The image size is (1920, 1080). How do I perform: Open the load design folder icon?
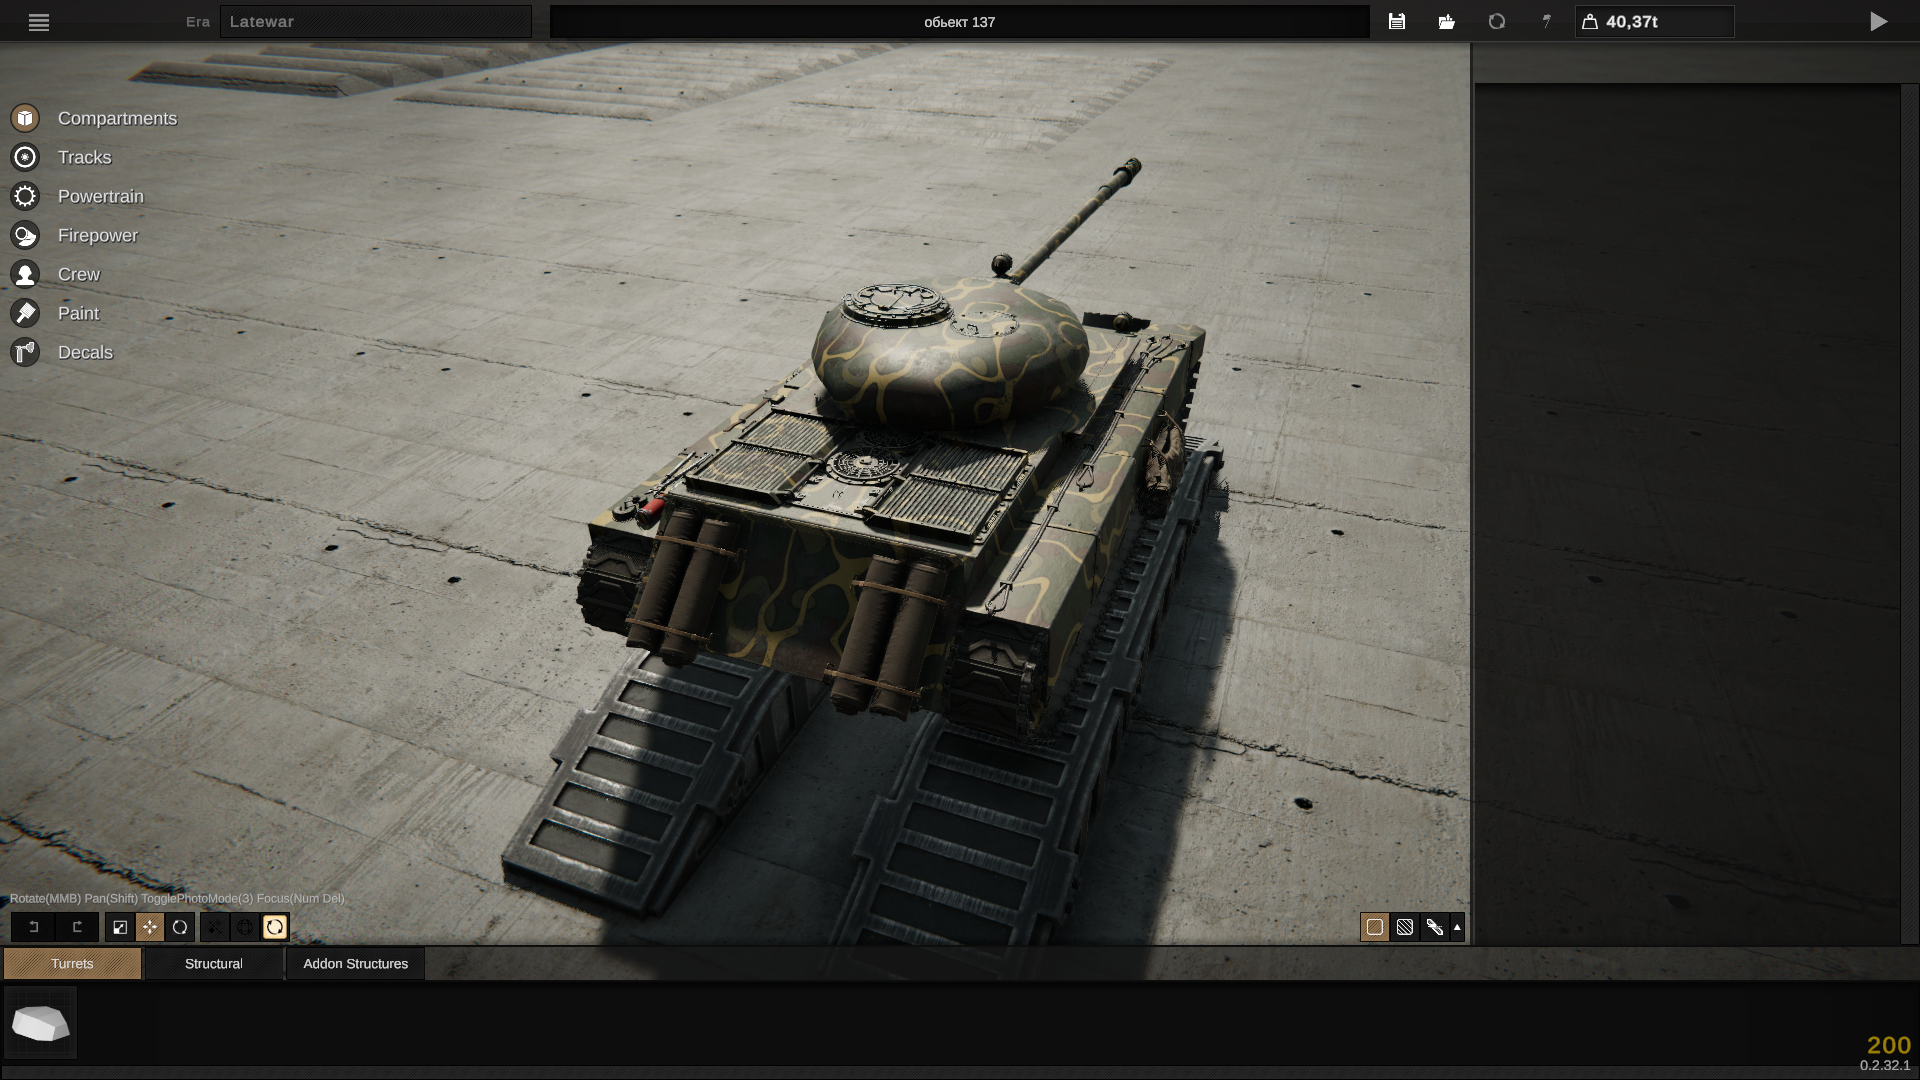pyautogui.click(x=1446, y=21)
